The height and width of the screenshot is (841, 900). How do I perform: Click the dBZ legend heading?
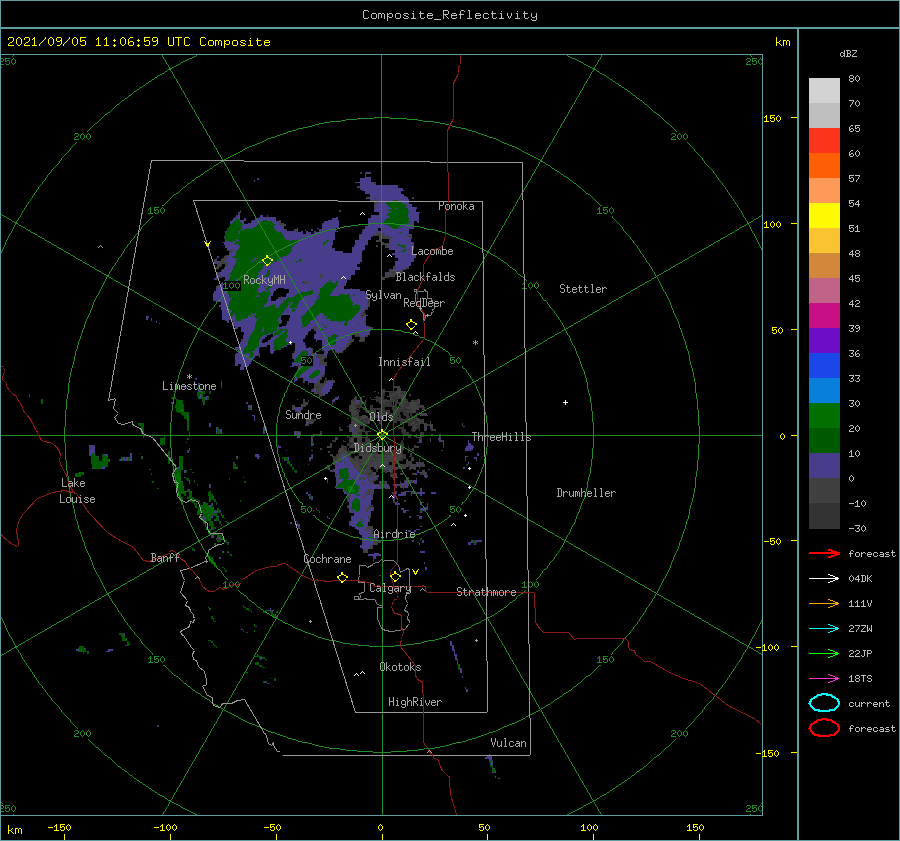(848, 53)
